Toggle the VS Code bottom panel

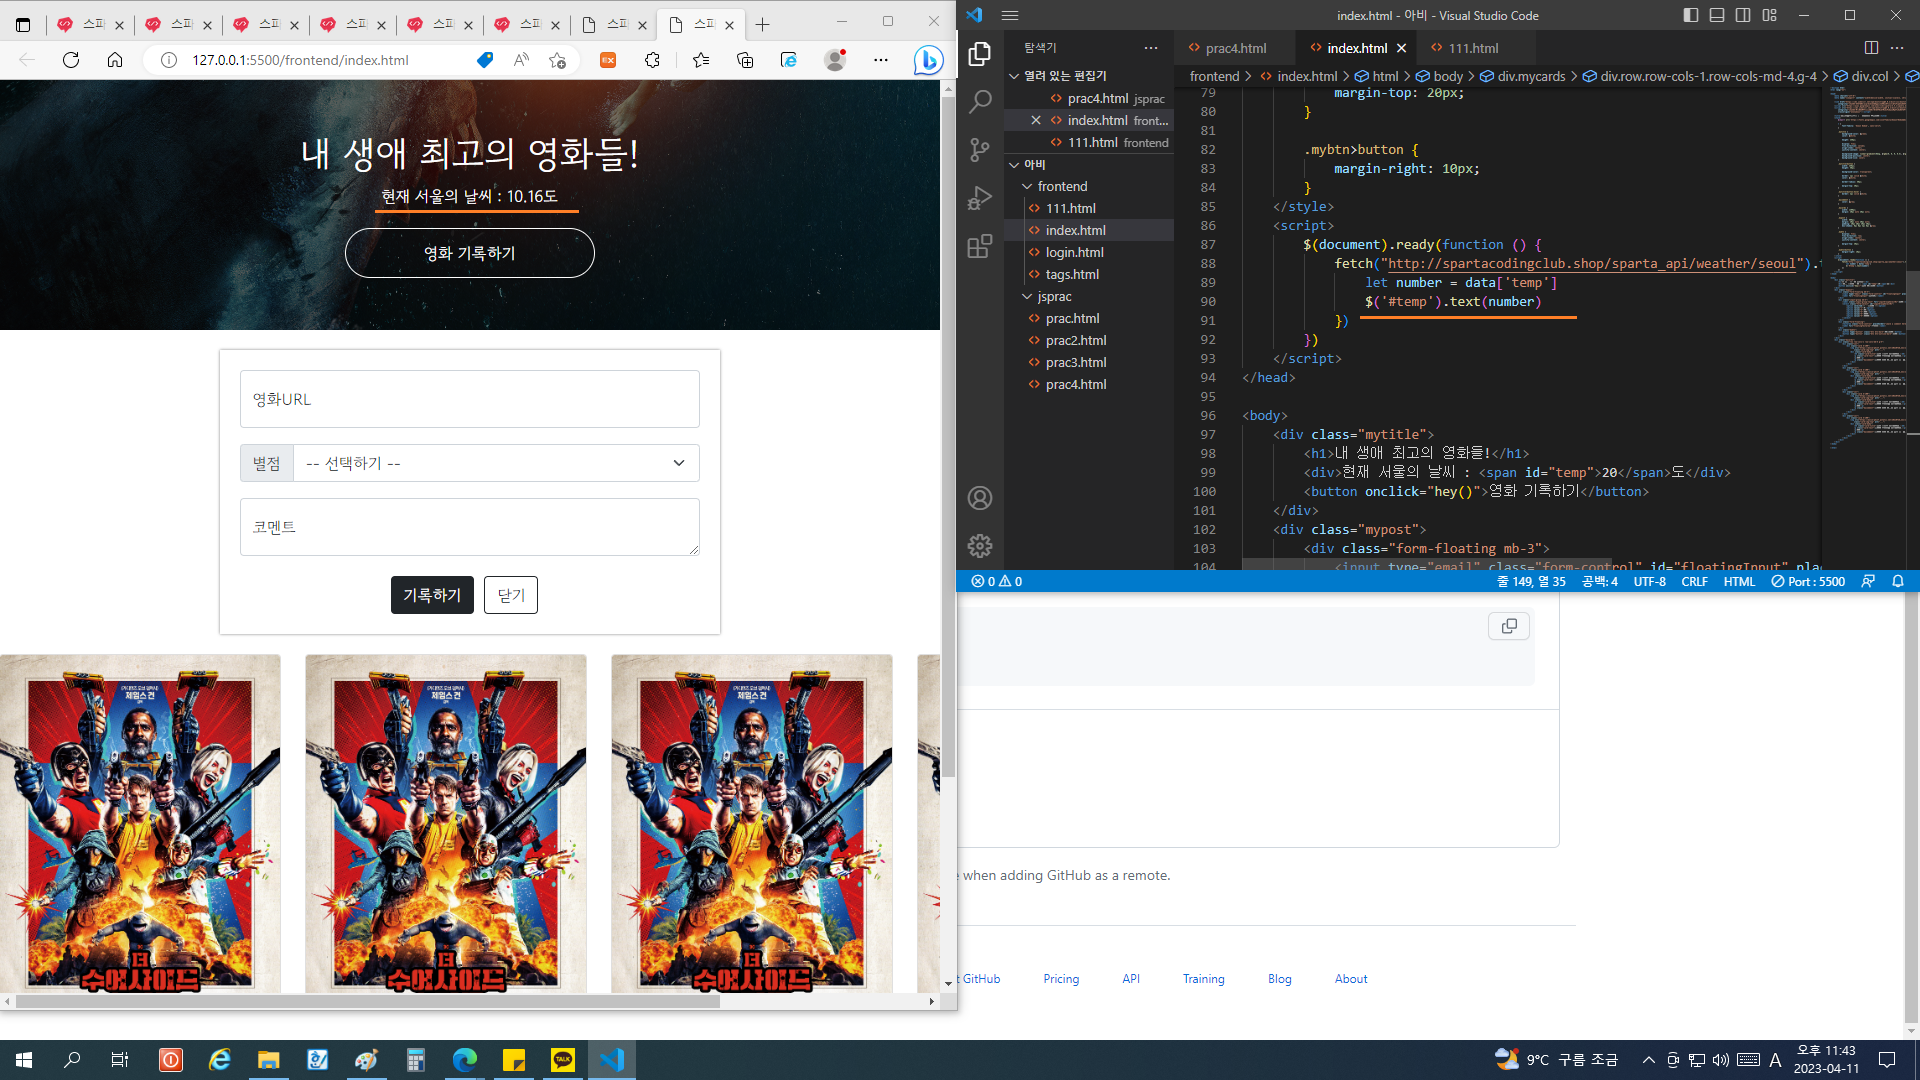point(1717,15)
